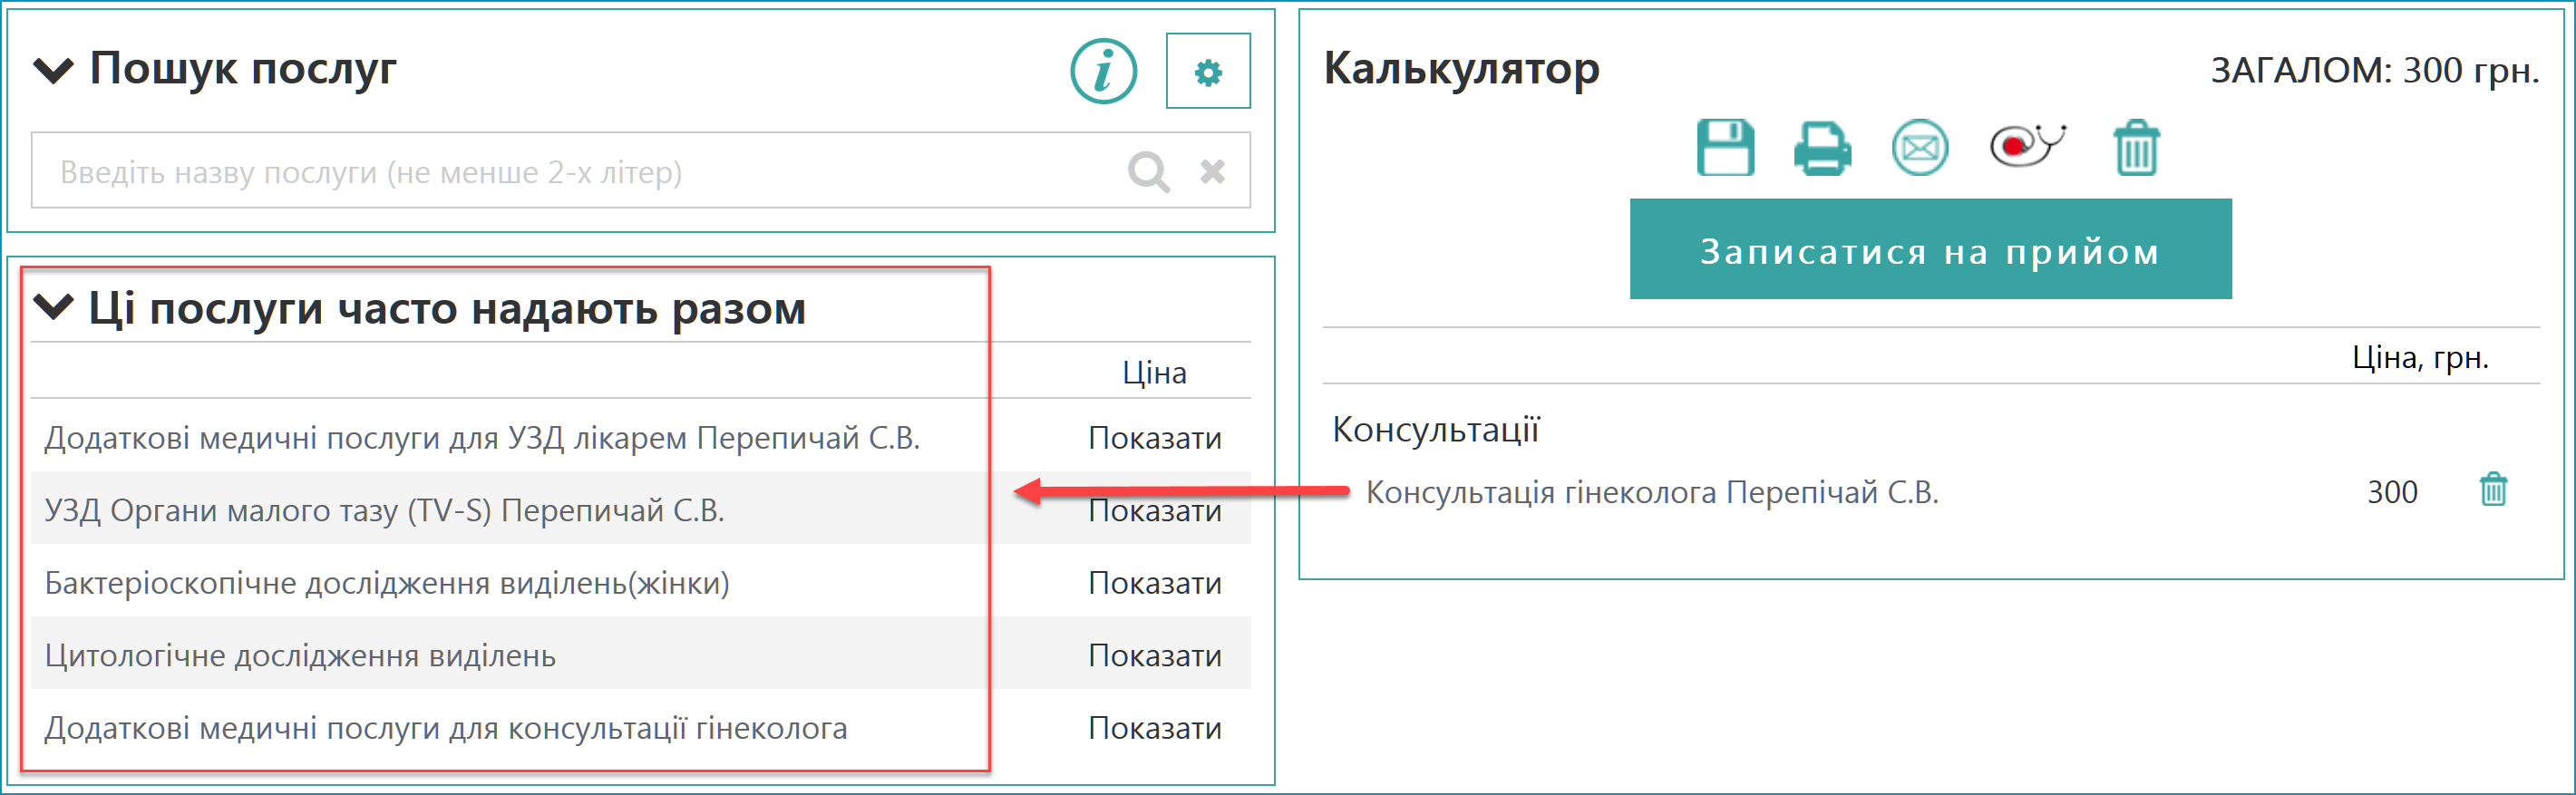
Task: Send calculation by email envelope icon
Action: click(1919, 148)
